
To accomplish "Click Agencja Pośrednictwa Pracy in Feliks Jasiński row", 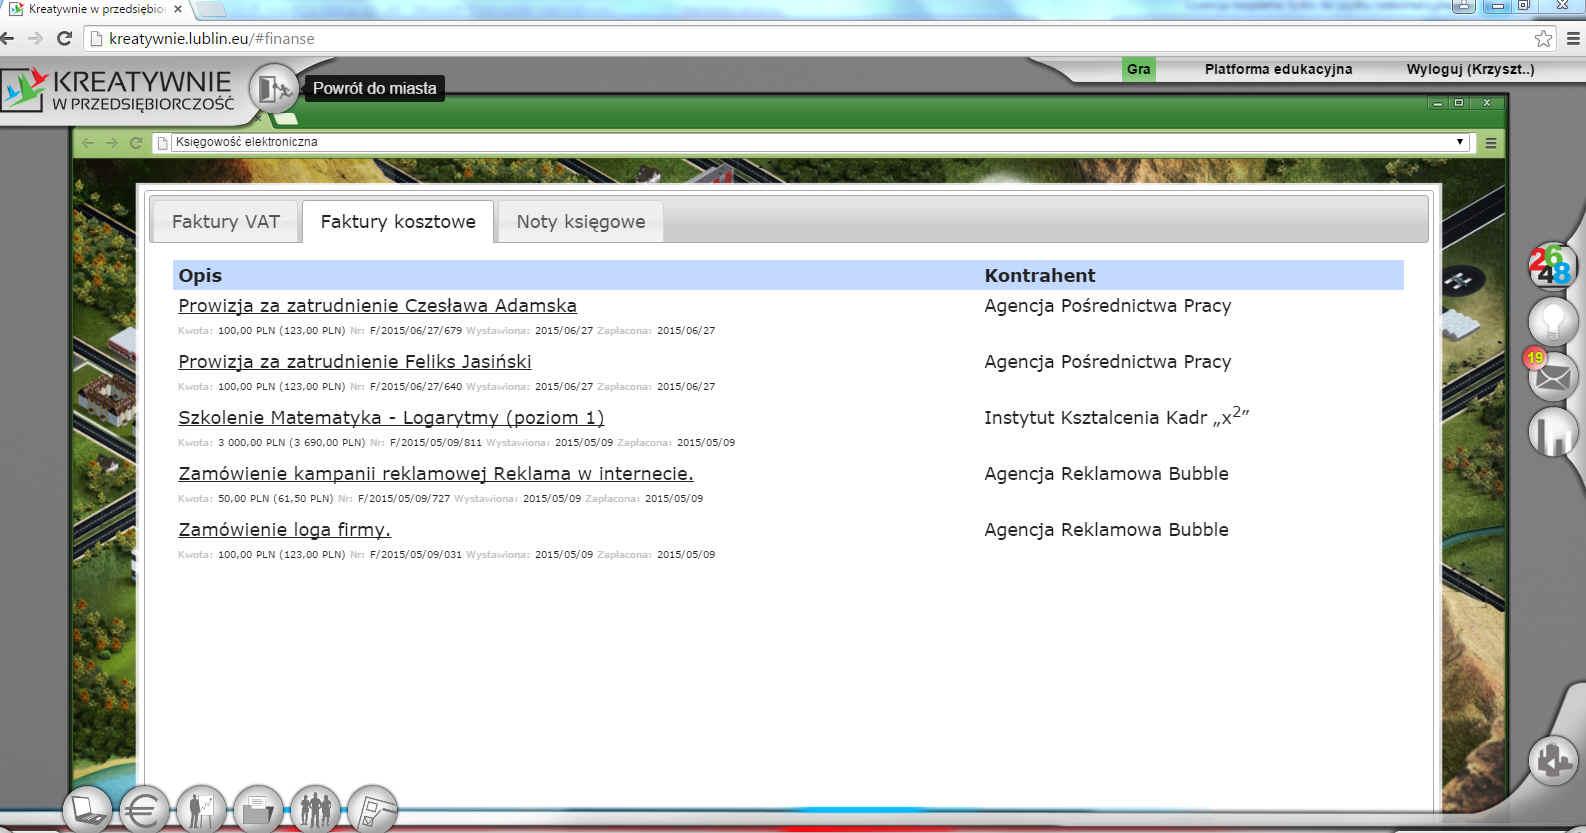I will pyautogui.click(x=1108, y=362).
